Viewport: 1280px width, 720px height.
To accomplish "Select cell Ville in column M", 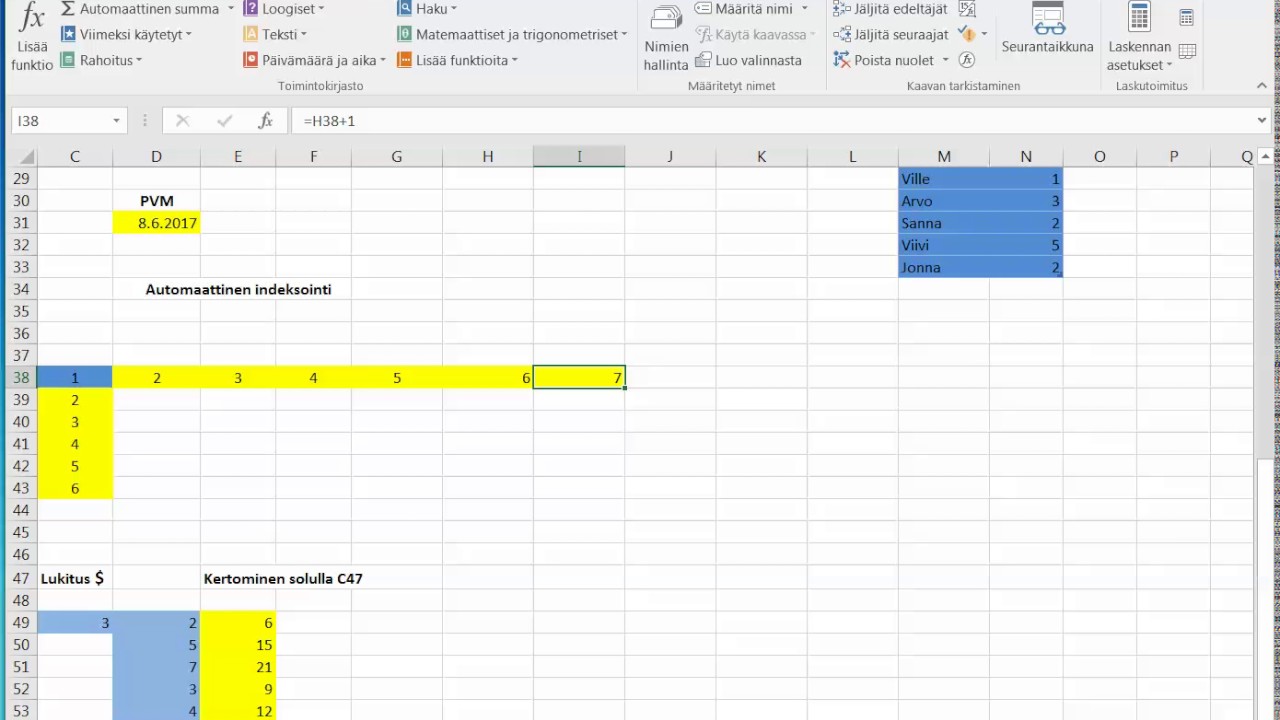I will pos(944,179).
